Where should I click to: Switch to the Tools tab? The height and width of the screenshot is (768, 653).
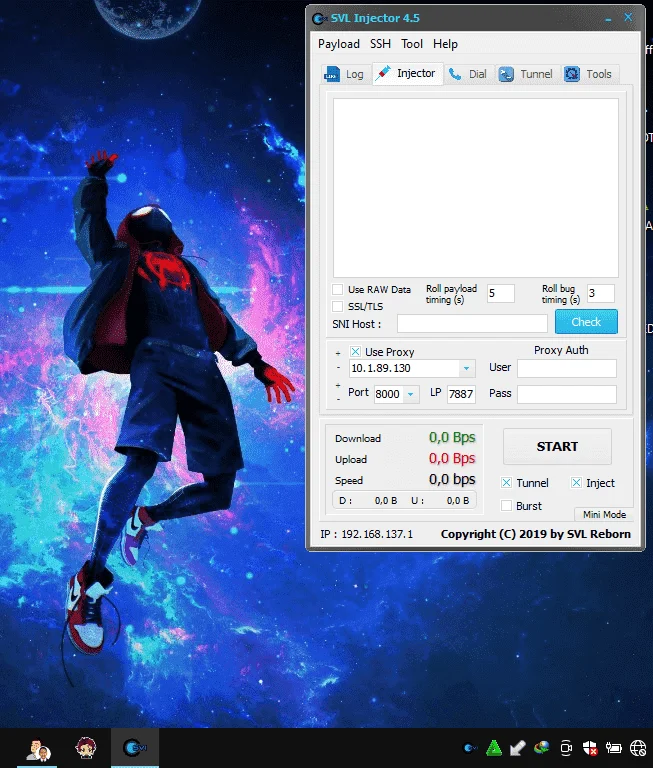[x=588, y=74]
